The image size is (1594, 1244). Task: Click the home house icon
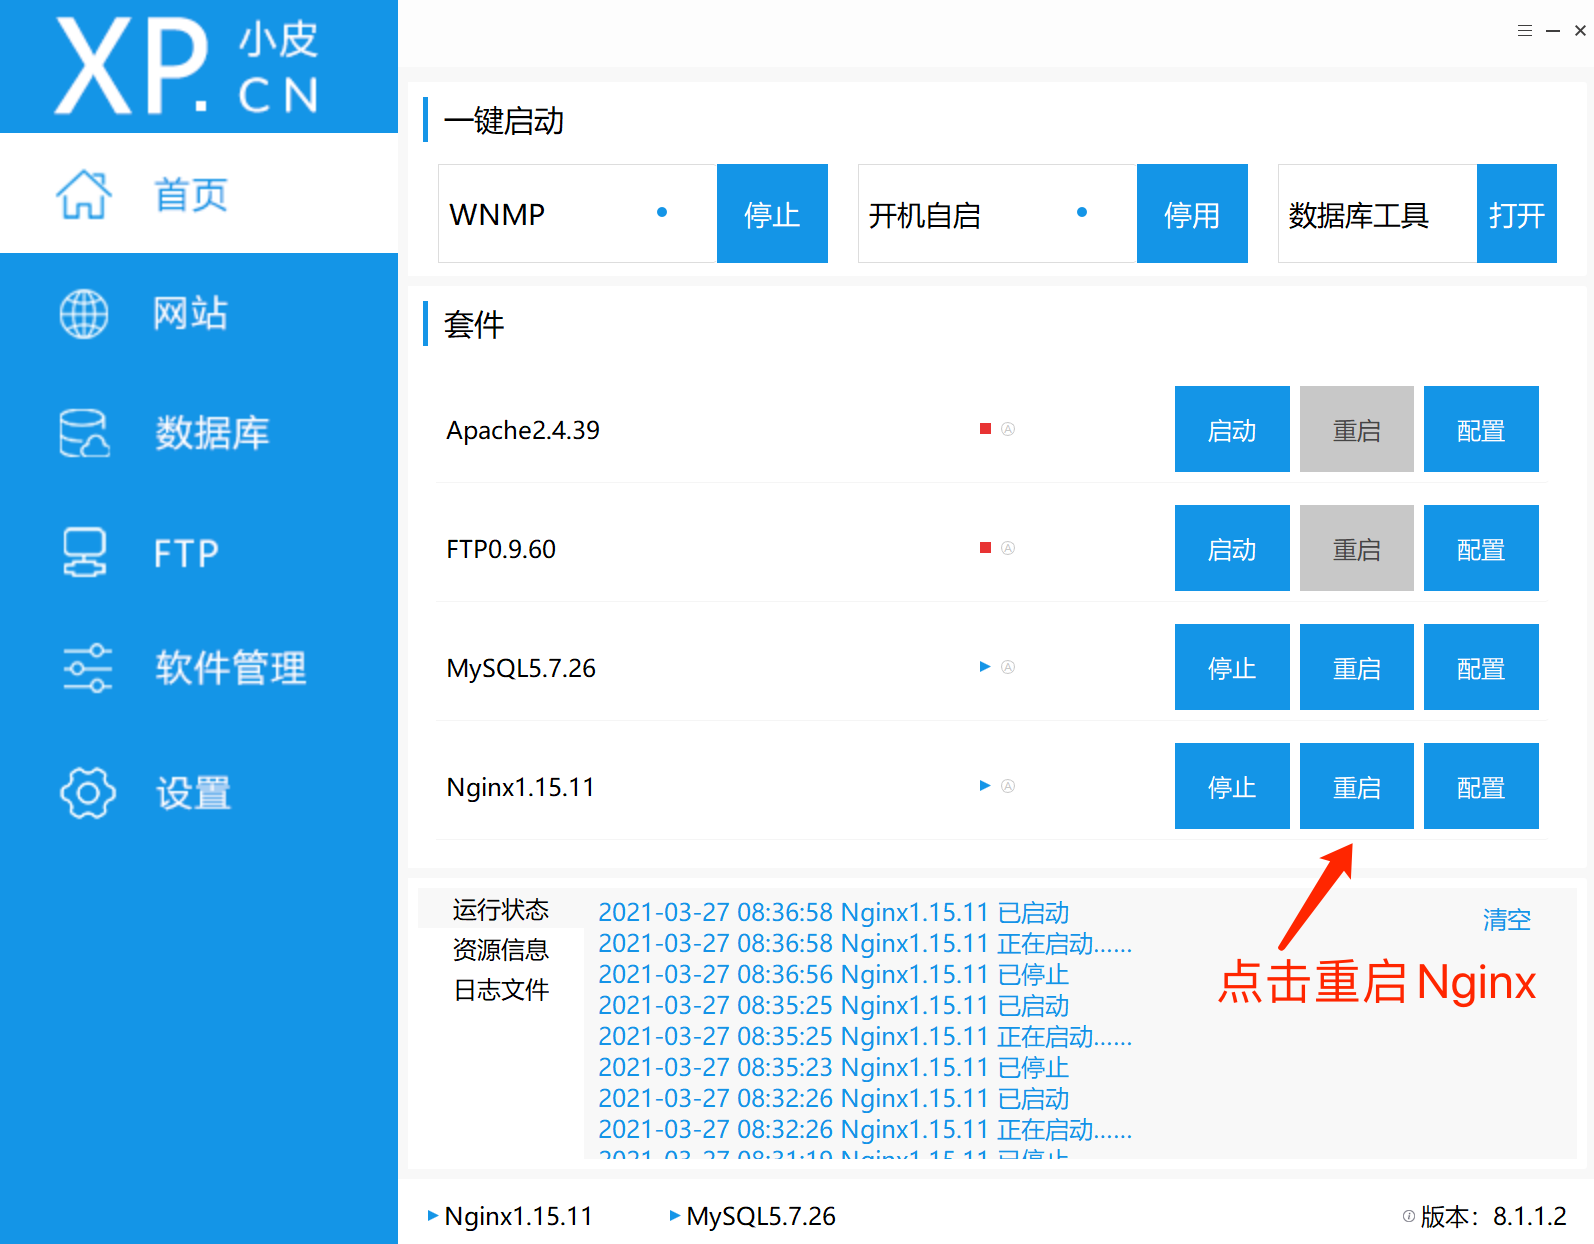coord(84,194)
